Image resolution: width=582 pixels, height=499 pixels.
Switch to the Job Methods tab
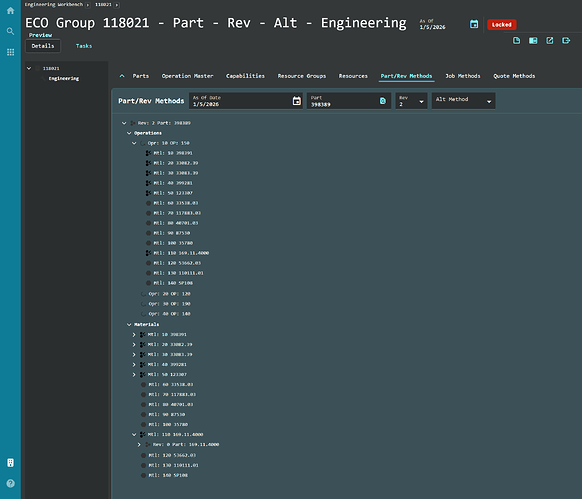pyautogui.click(x=462, y=76)
